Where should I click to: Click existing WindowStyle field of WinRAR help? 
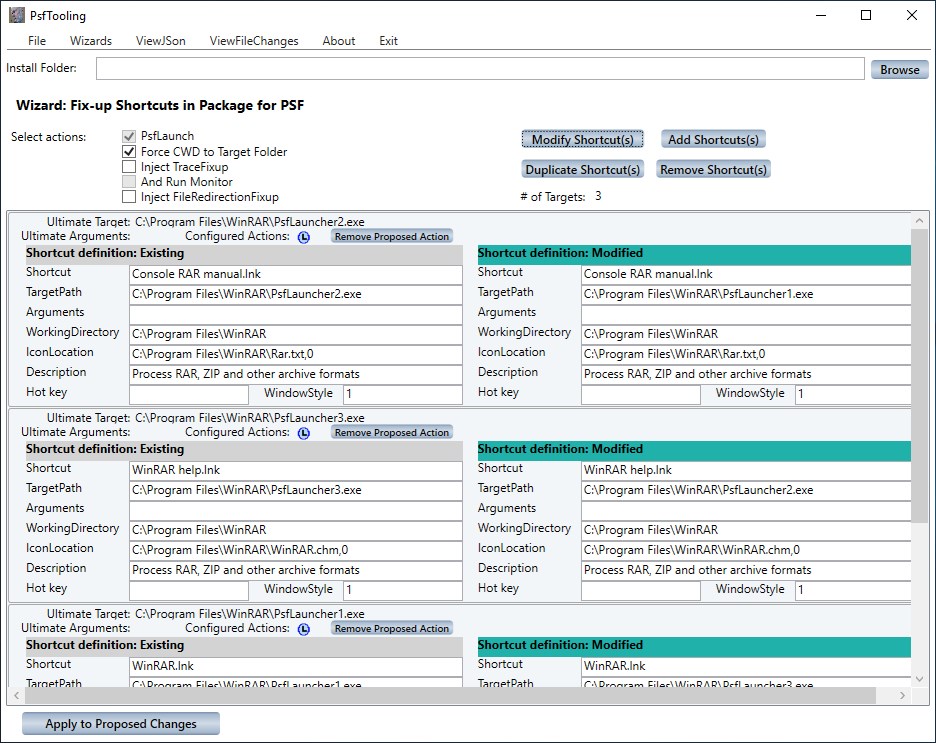[402, 590]
